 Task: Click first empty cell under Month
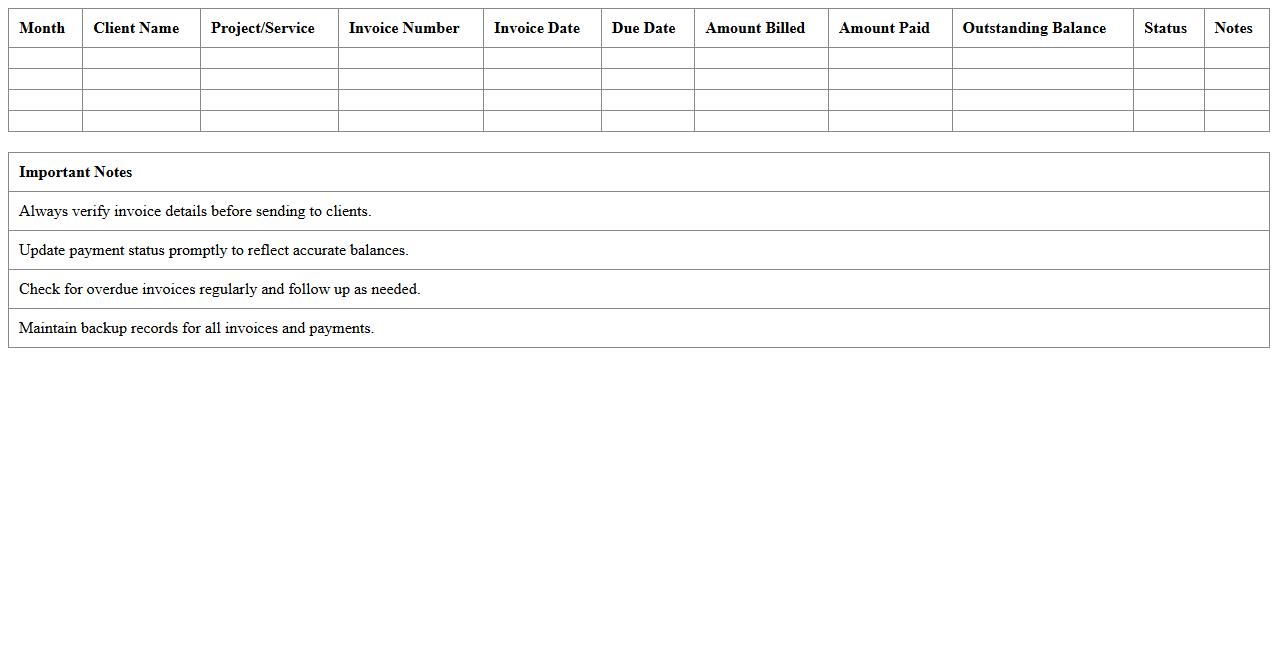45,58
